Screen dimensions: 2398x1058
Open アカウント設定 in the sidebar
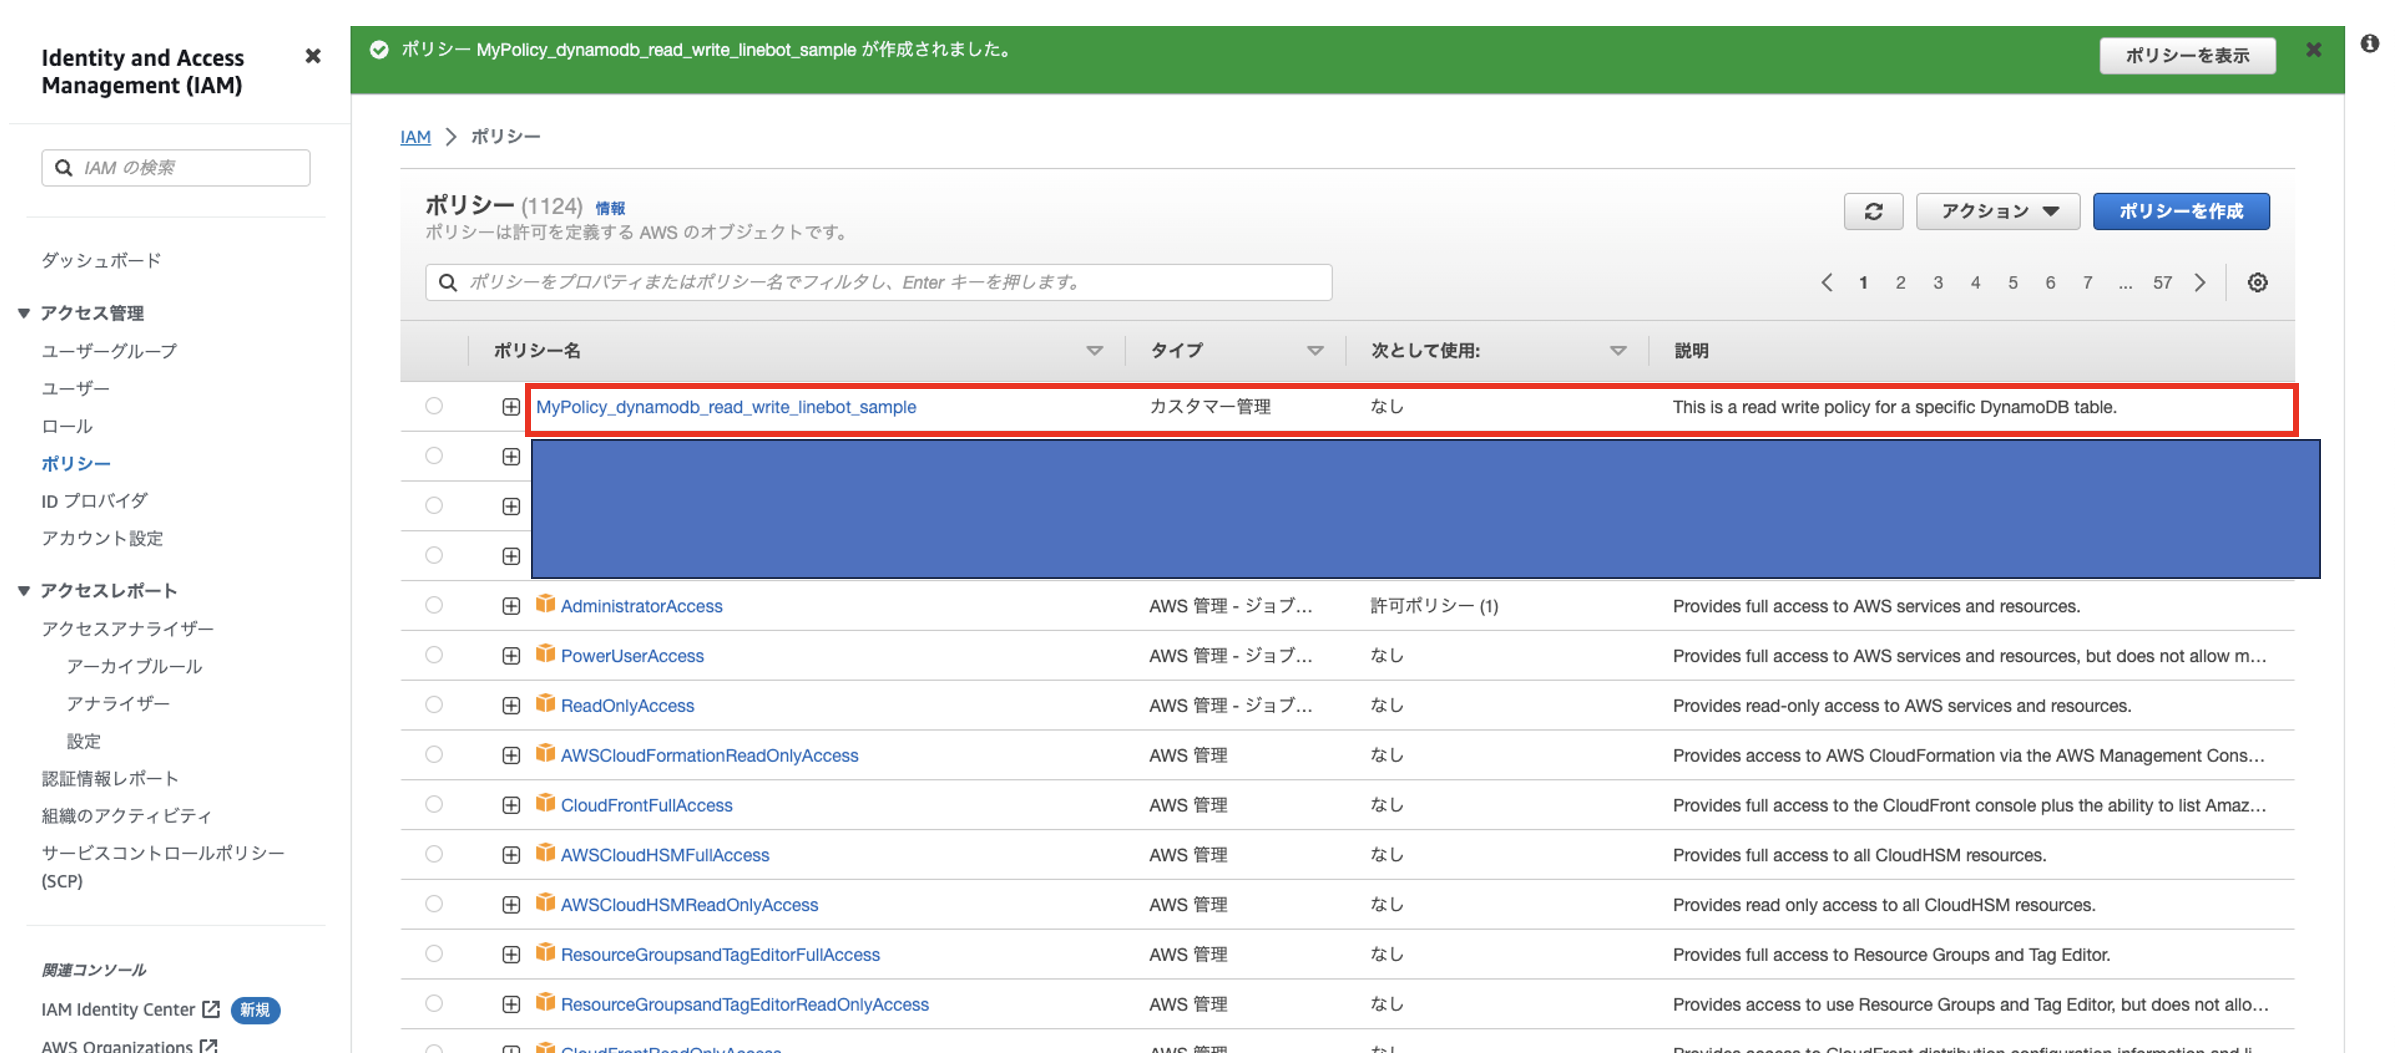(102, 538)
